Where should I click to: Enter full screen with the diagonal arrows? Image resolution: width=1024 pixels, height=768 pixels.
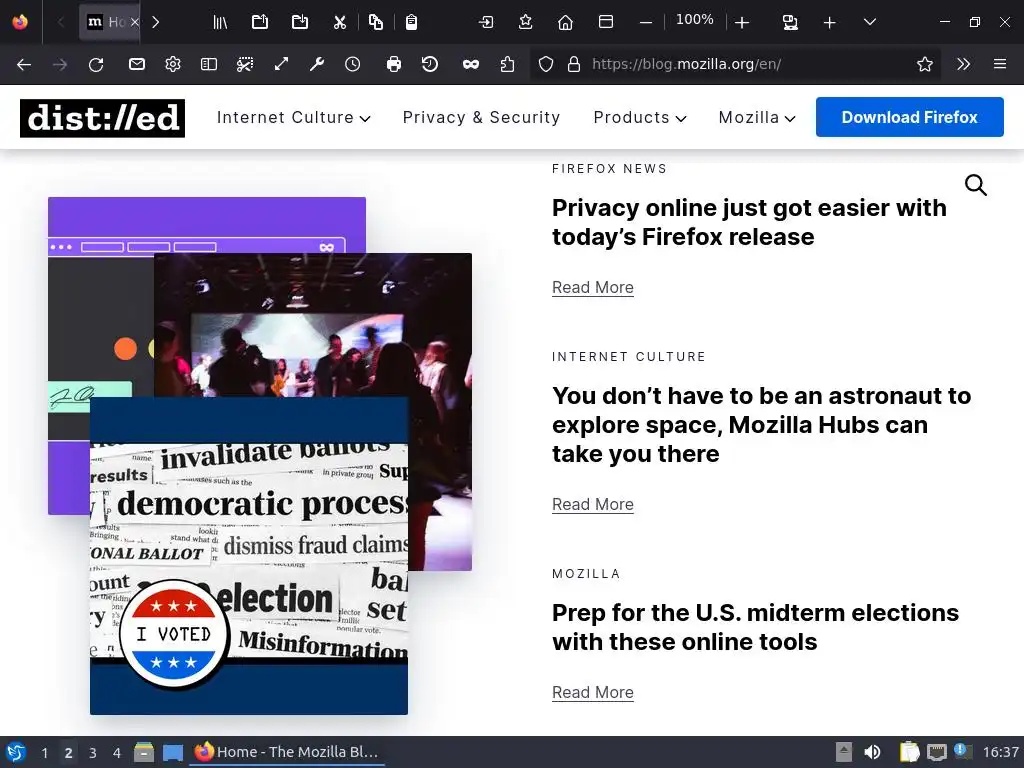point(281,64)
